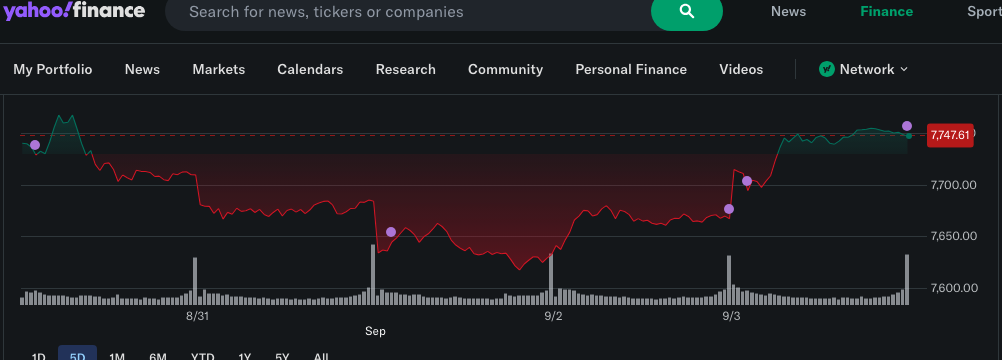1002x360 pixels.
Task: Open News in the top header
Action: coord(788,12)
